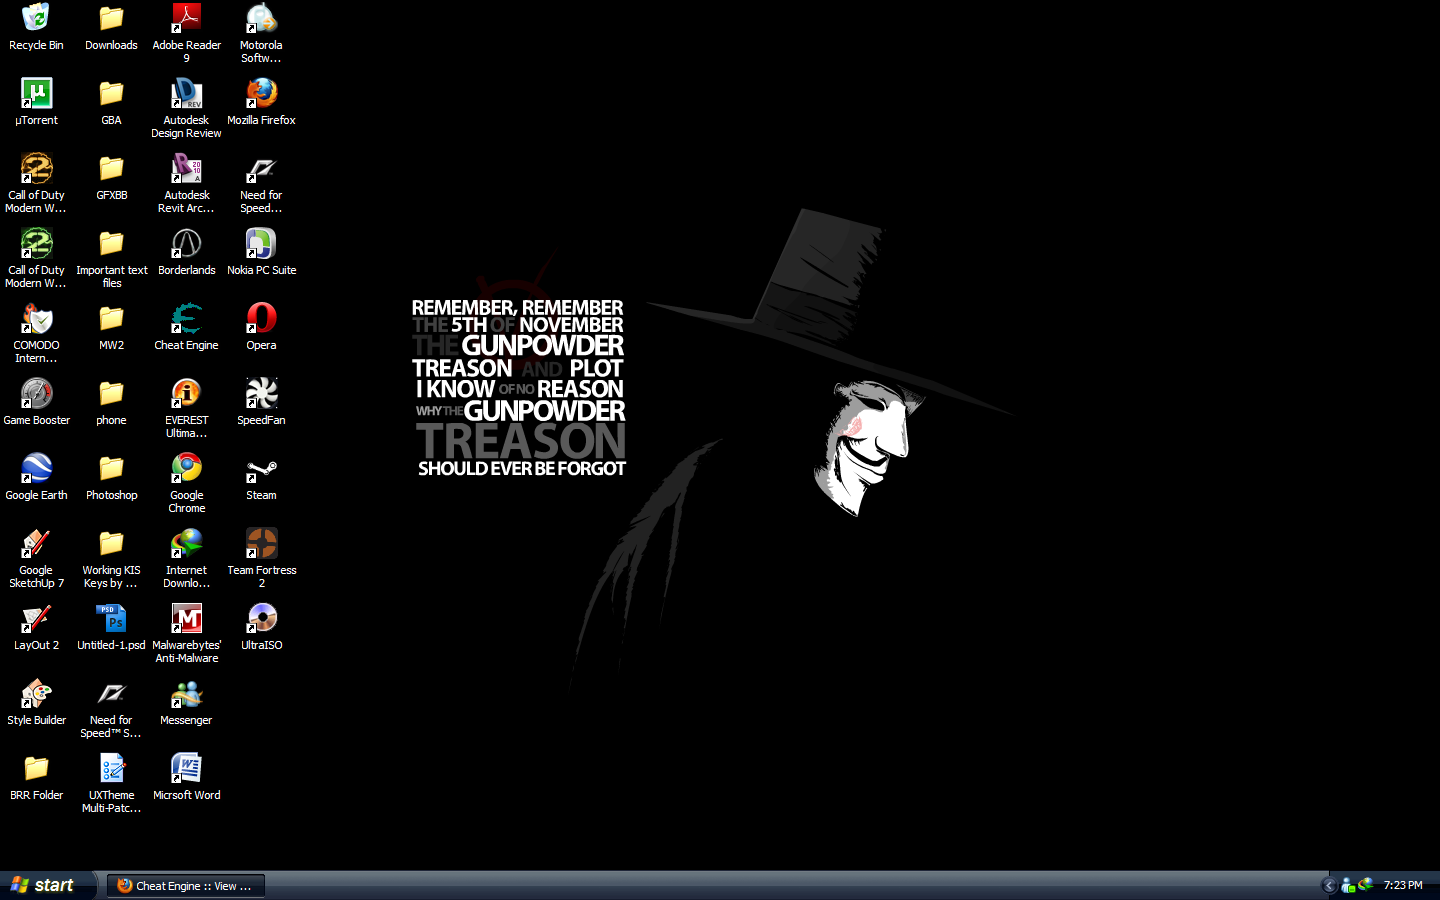Launch Mozilla Firefox shortcut
Screen dimensions: 1440x900
tap(261, 102)
